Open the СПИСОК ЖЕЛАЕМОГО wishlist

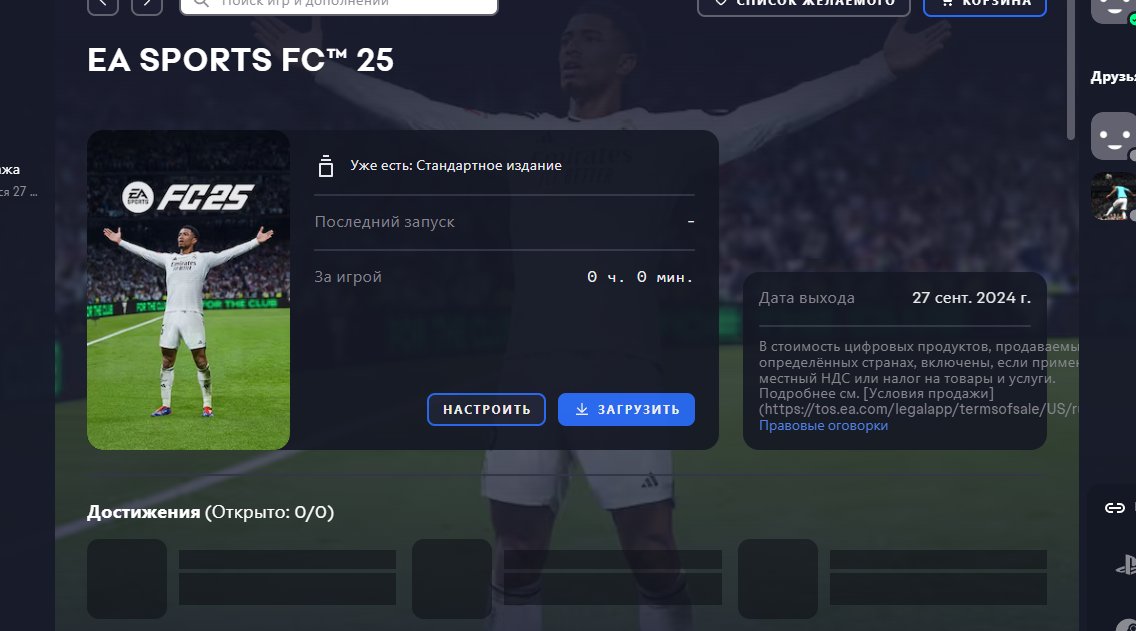coord(803,6)
